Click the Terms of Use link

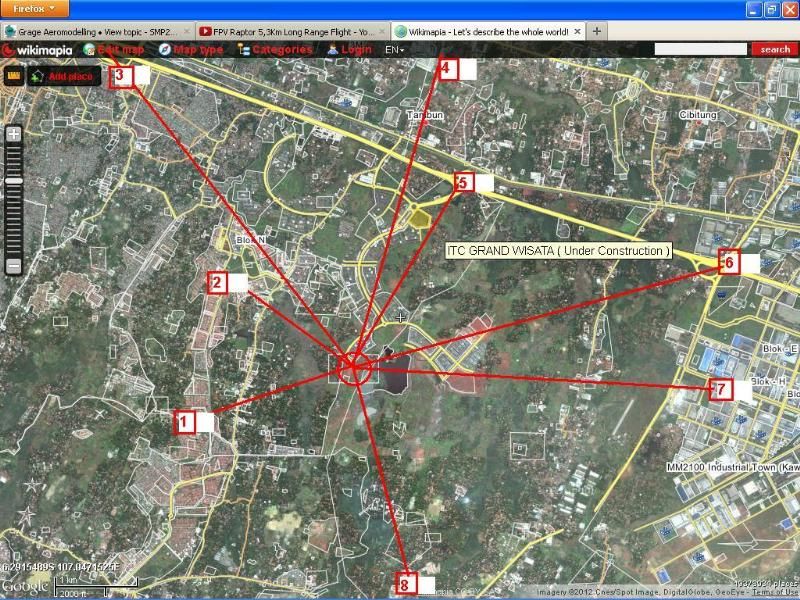click(x=775, y=592)
